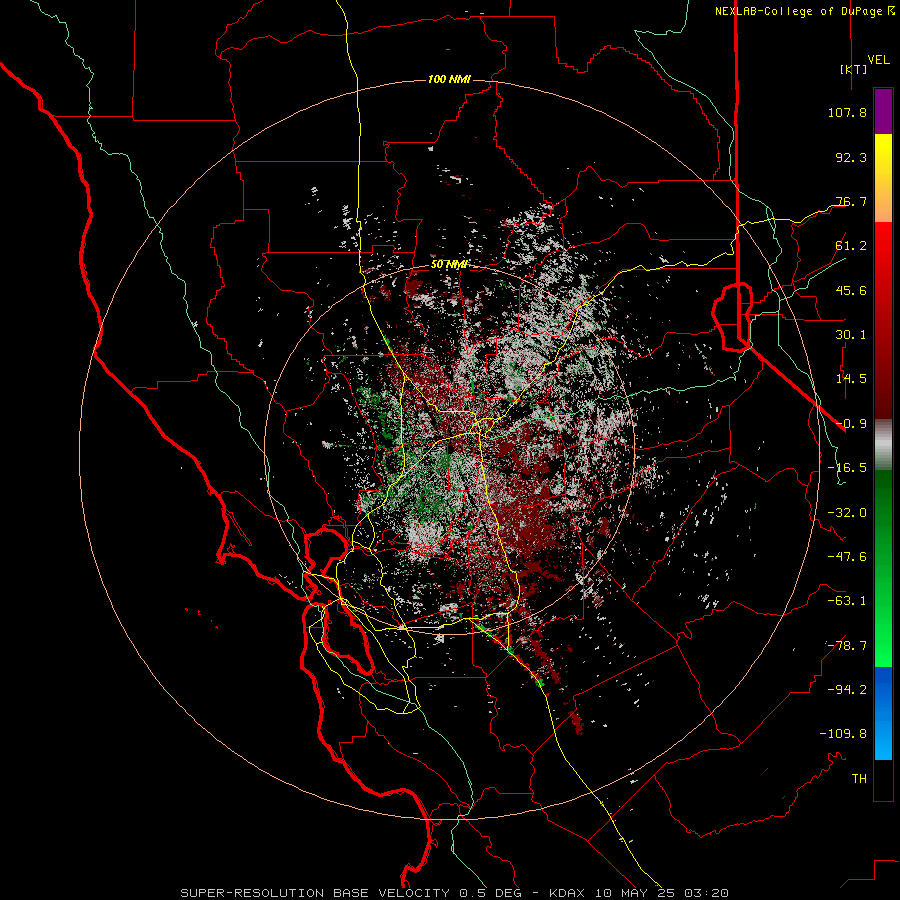Click the -94.2 legend value

pos(847,690)
